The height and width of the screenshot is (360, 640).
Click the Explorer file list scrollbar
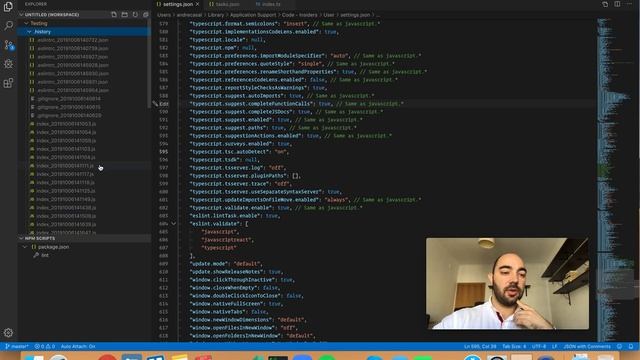coord(149,65)
